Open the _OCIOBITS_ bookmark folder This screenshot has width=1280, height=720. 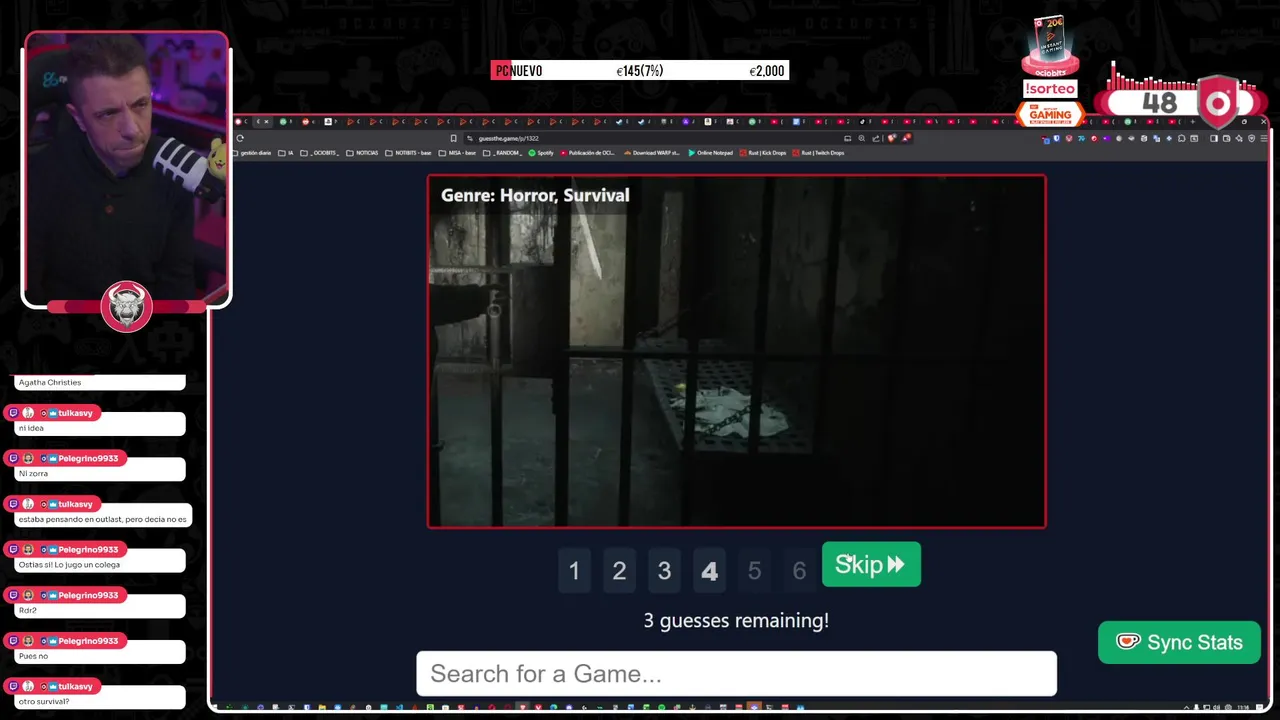pos(320,153)
